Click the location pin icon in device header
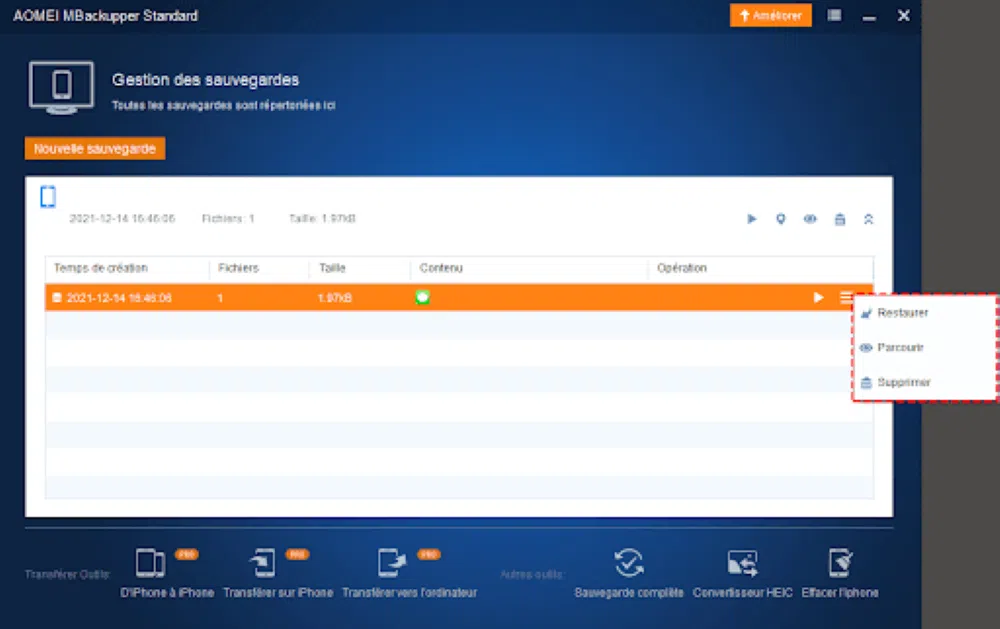This screenshot has width=1000, height=629. coord(781,219)
